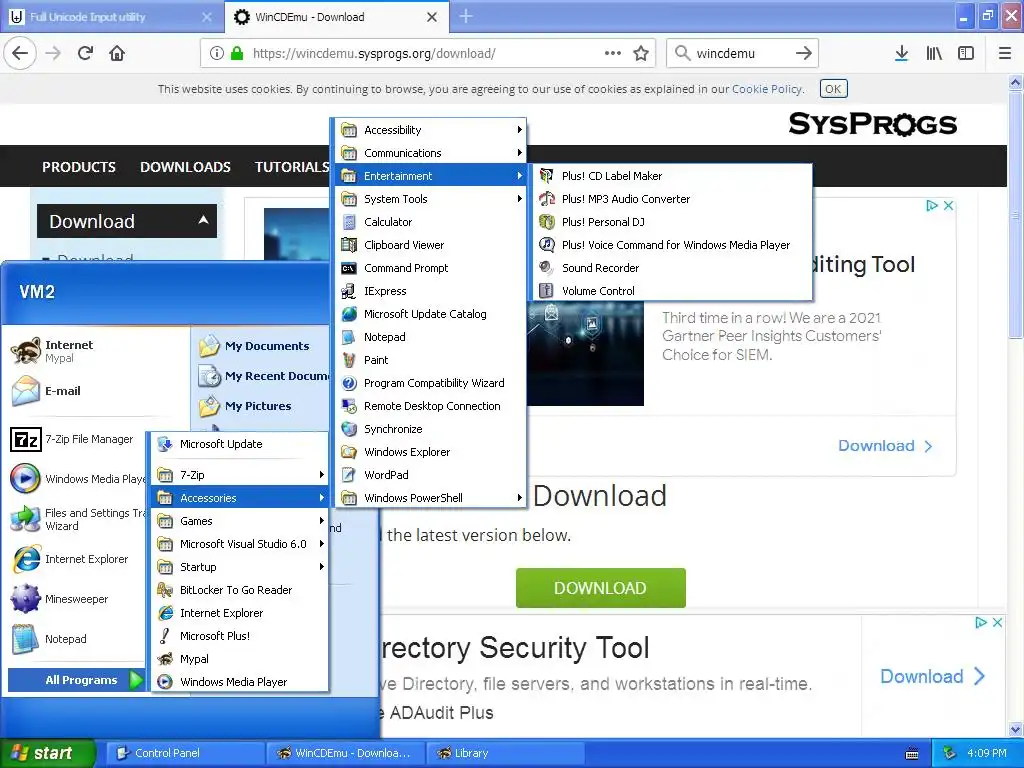Open Paint

(431, 360)
